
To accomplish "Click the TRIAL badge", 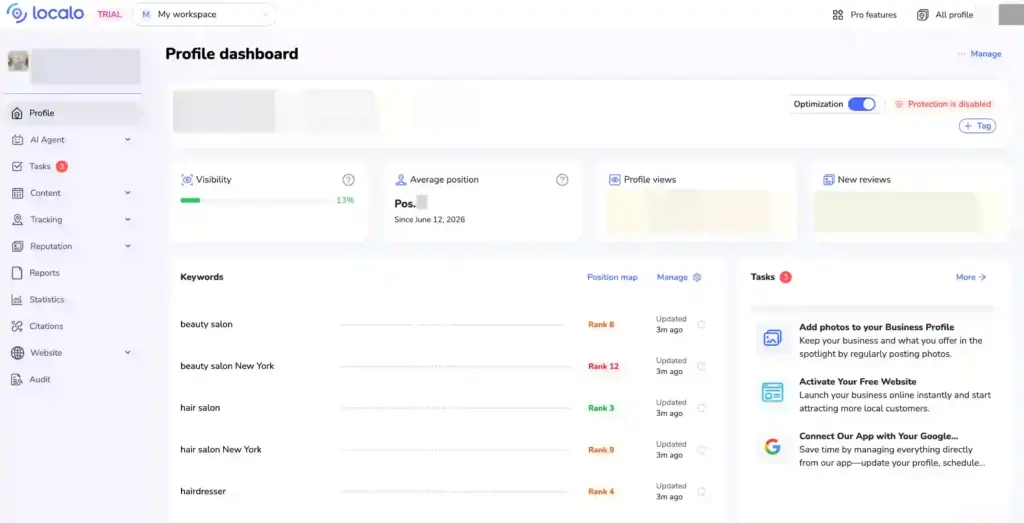I will (x=109, y=14).
